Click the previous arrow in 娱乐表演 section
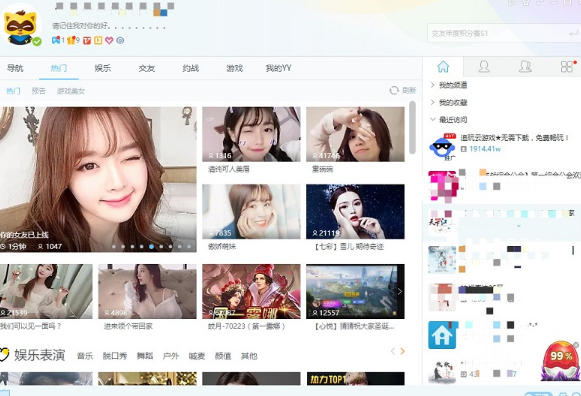Viewport: 581px width, 396px height. coord(393,351)
